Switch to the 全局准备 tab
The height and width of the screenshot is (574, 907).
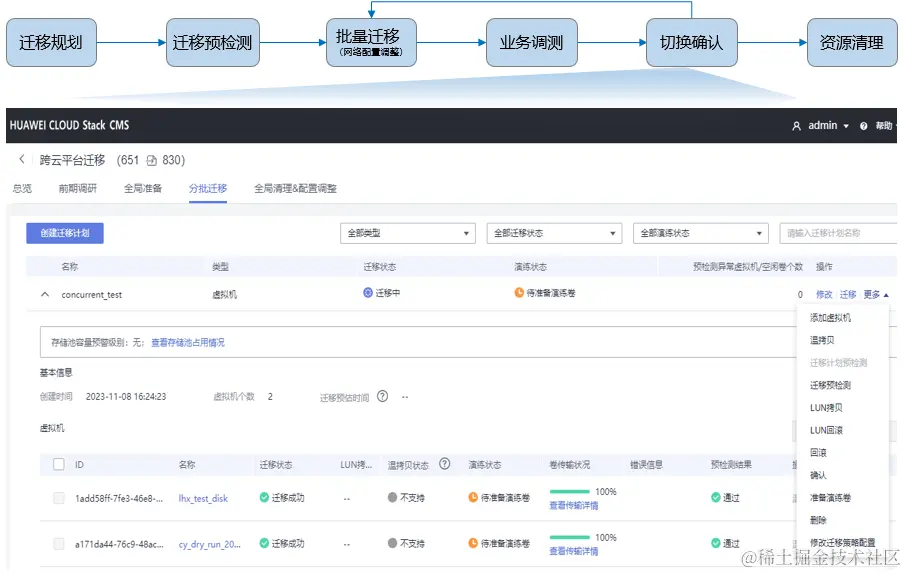tap(143, 189)
